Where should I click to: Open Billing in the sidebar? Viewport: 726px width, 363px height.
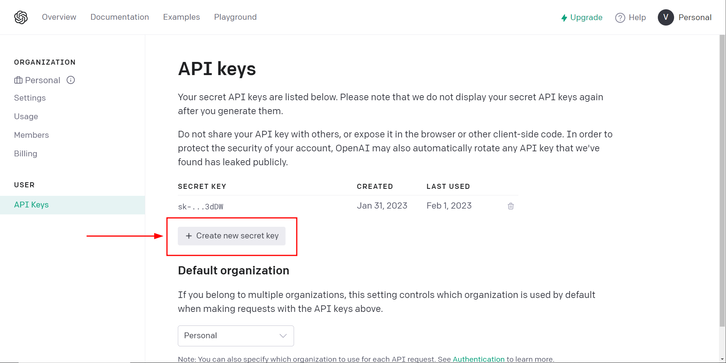[25, 153]
